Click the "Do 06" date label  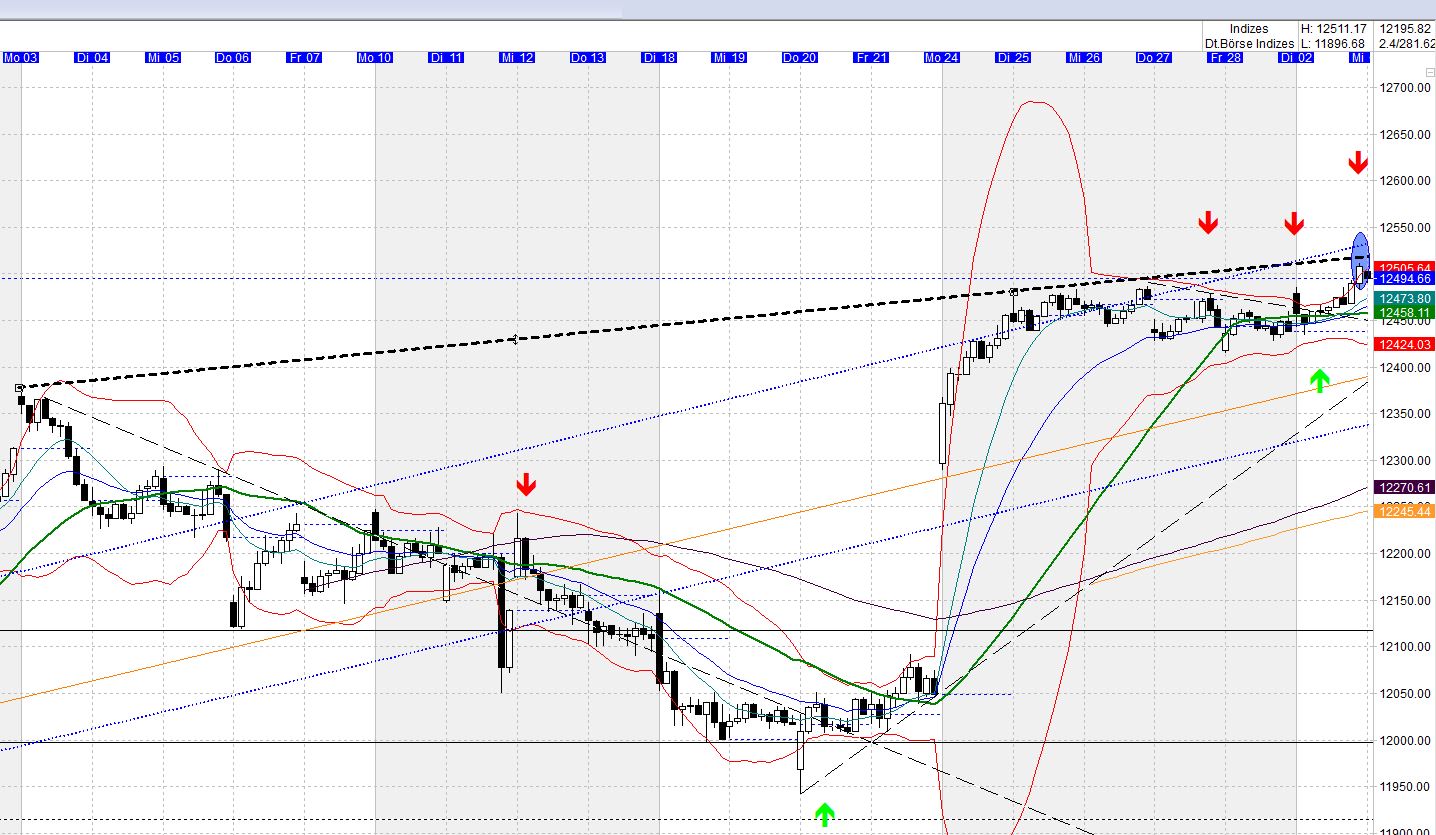(x=233, y=58)
